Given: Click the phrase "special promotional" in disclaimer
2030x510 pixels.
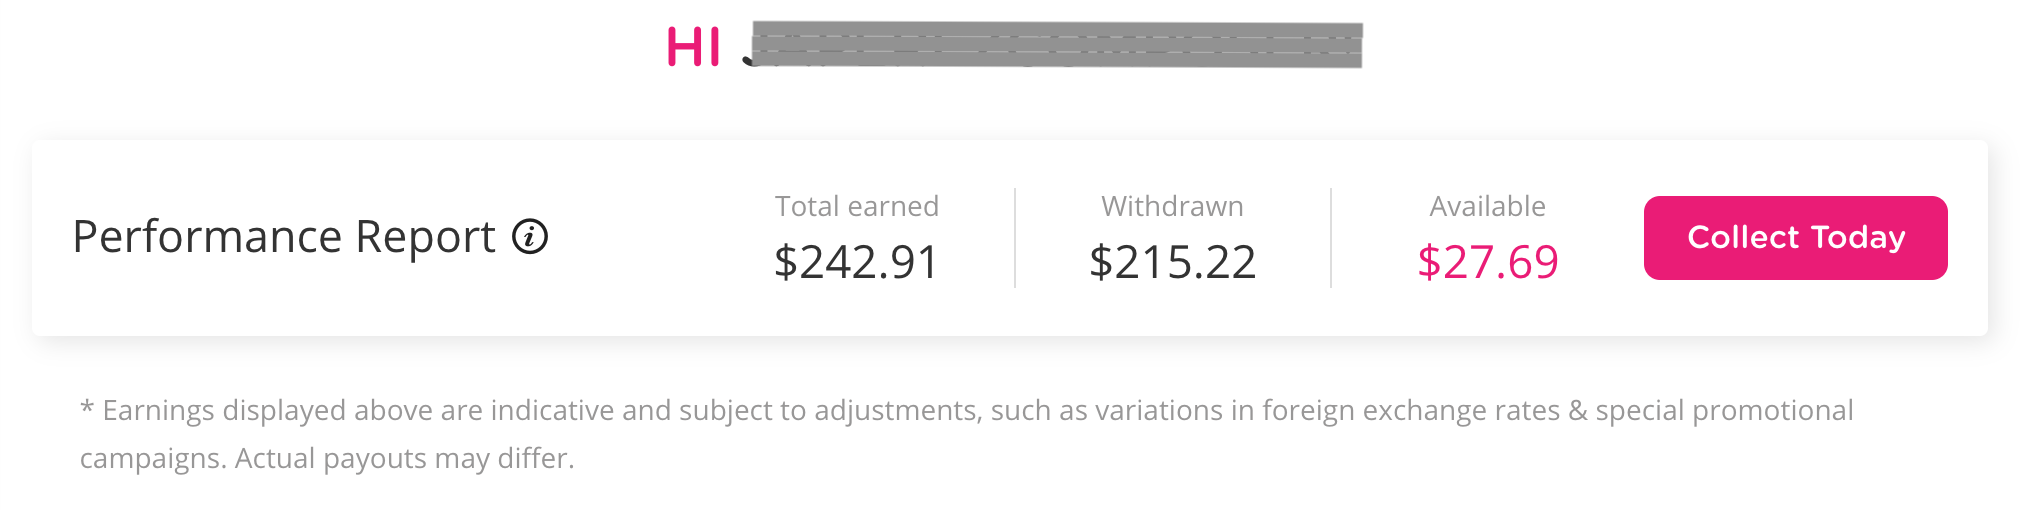Looking at the screenshot, I should pyautogui.click(x=1724, y=410).
